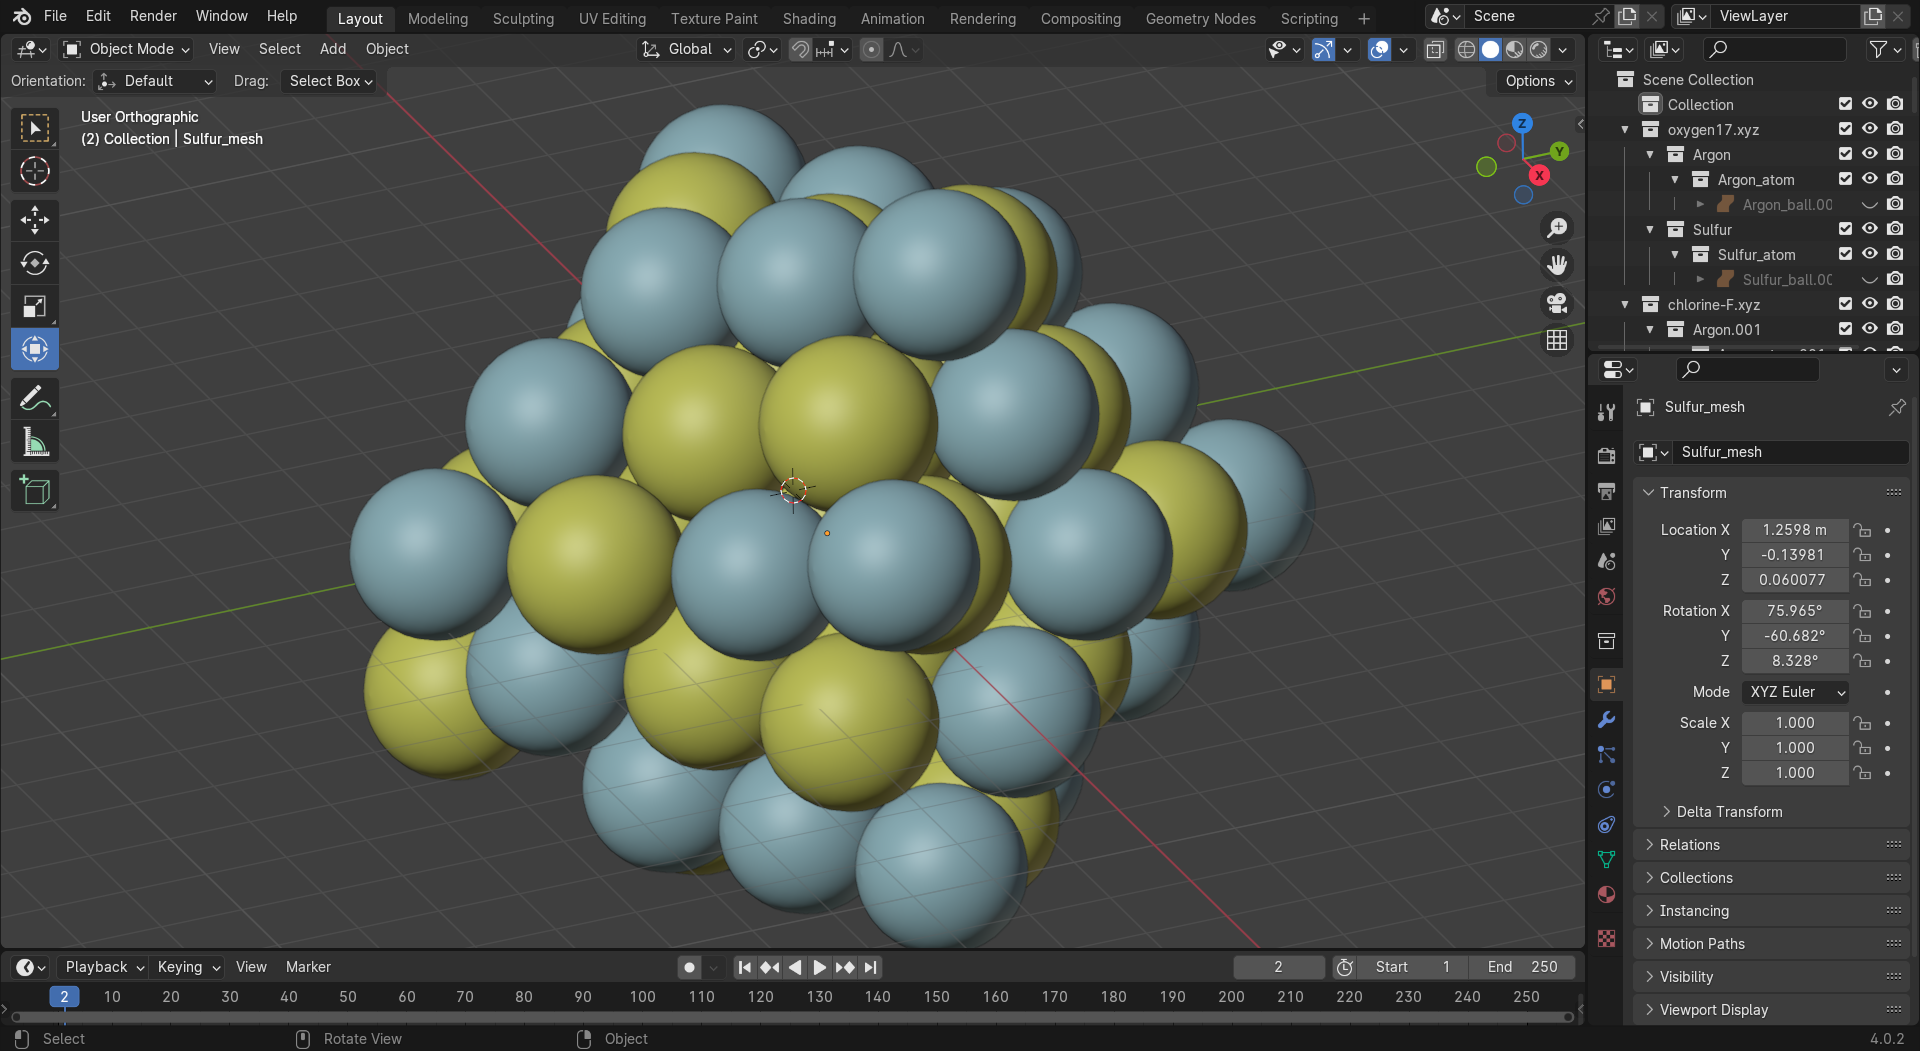Select the Measure tool
The image size is (1920, 1051).
[35, 442]
